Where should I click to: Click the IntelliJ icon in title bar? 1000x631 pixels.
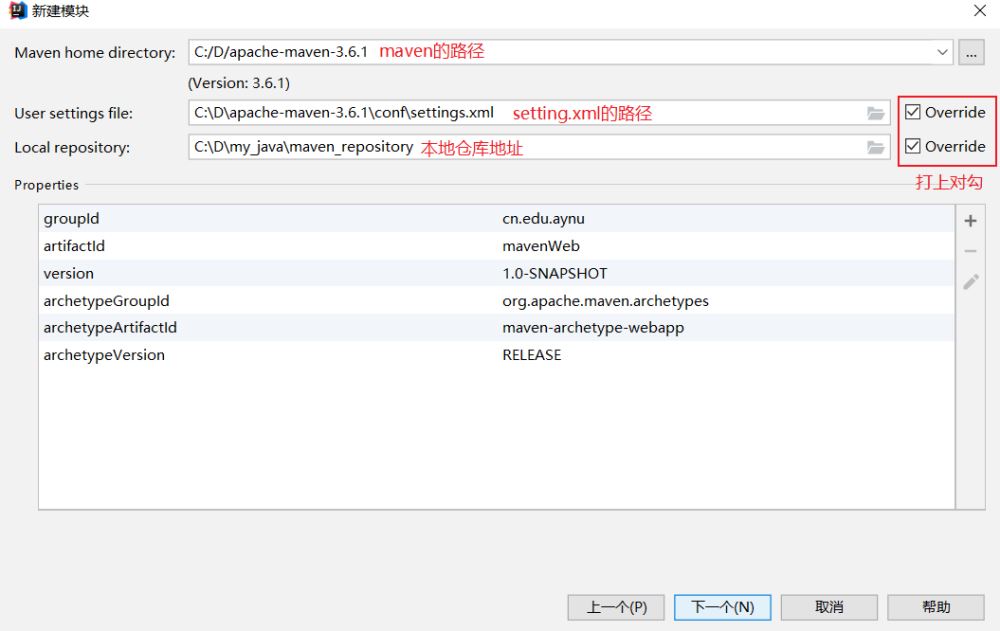point(17,11)
